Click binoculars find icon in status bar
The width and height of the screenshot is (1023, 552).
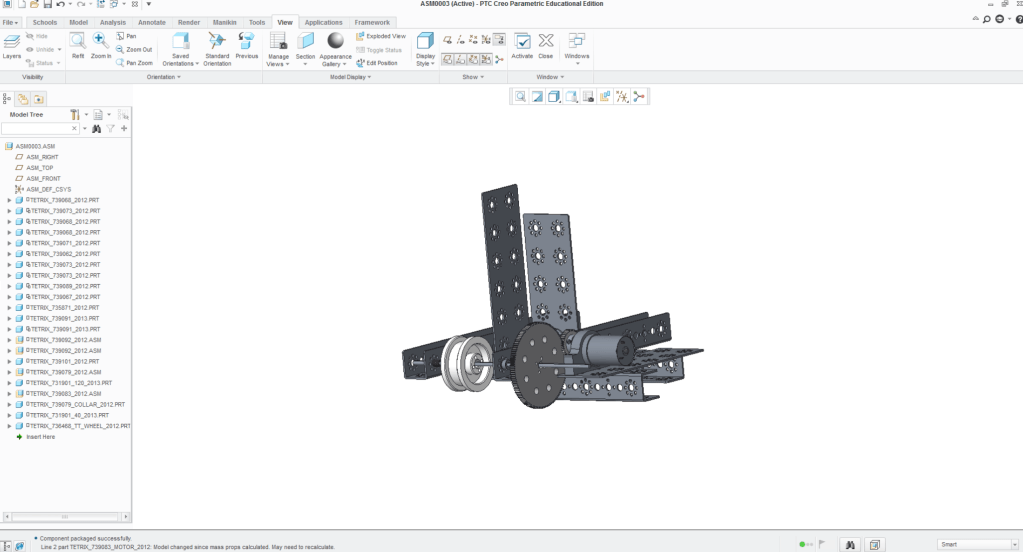click(848, 544)
